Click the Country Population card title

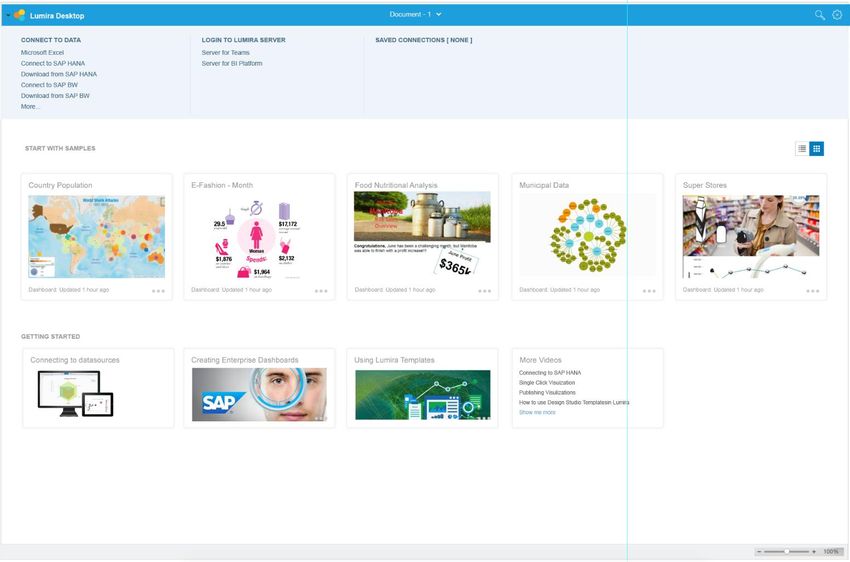(60, 185)
